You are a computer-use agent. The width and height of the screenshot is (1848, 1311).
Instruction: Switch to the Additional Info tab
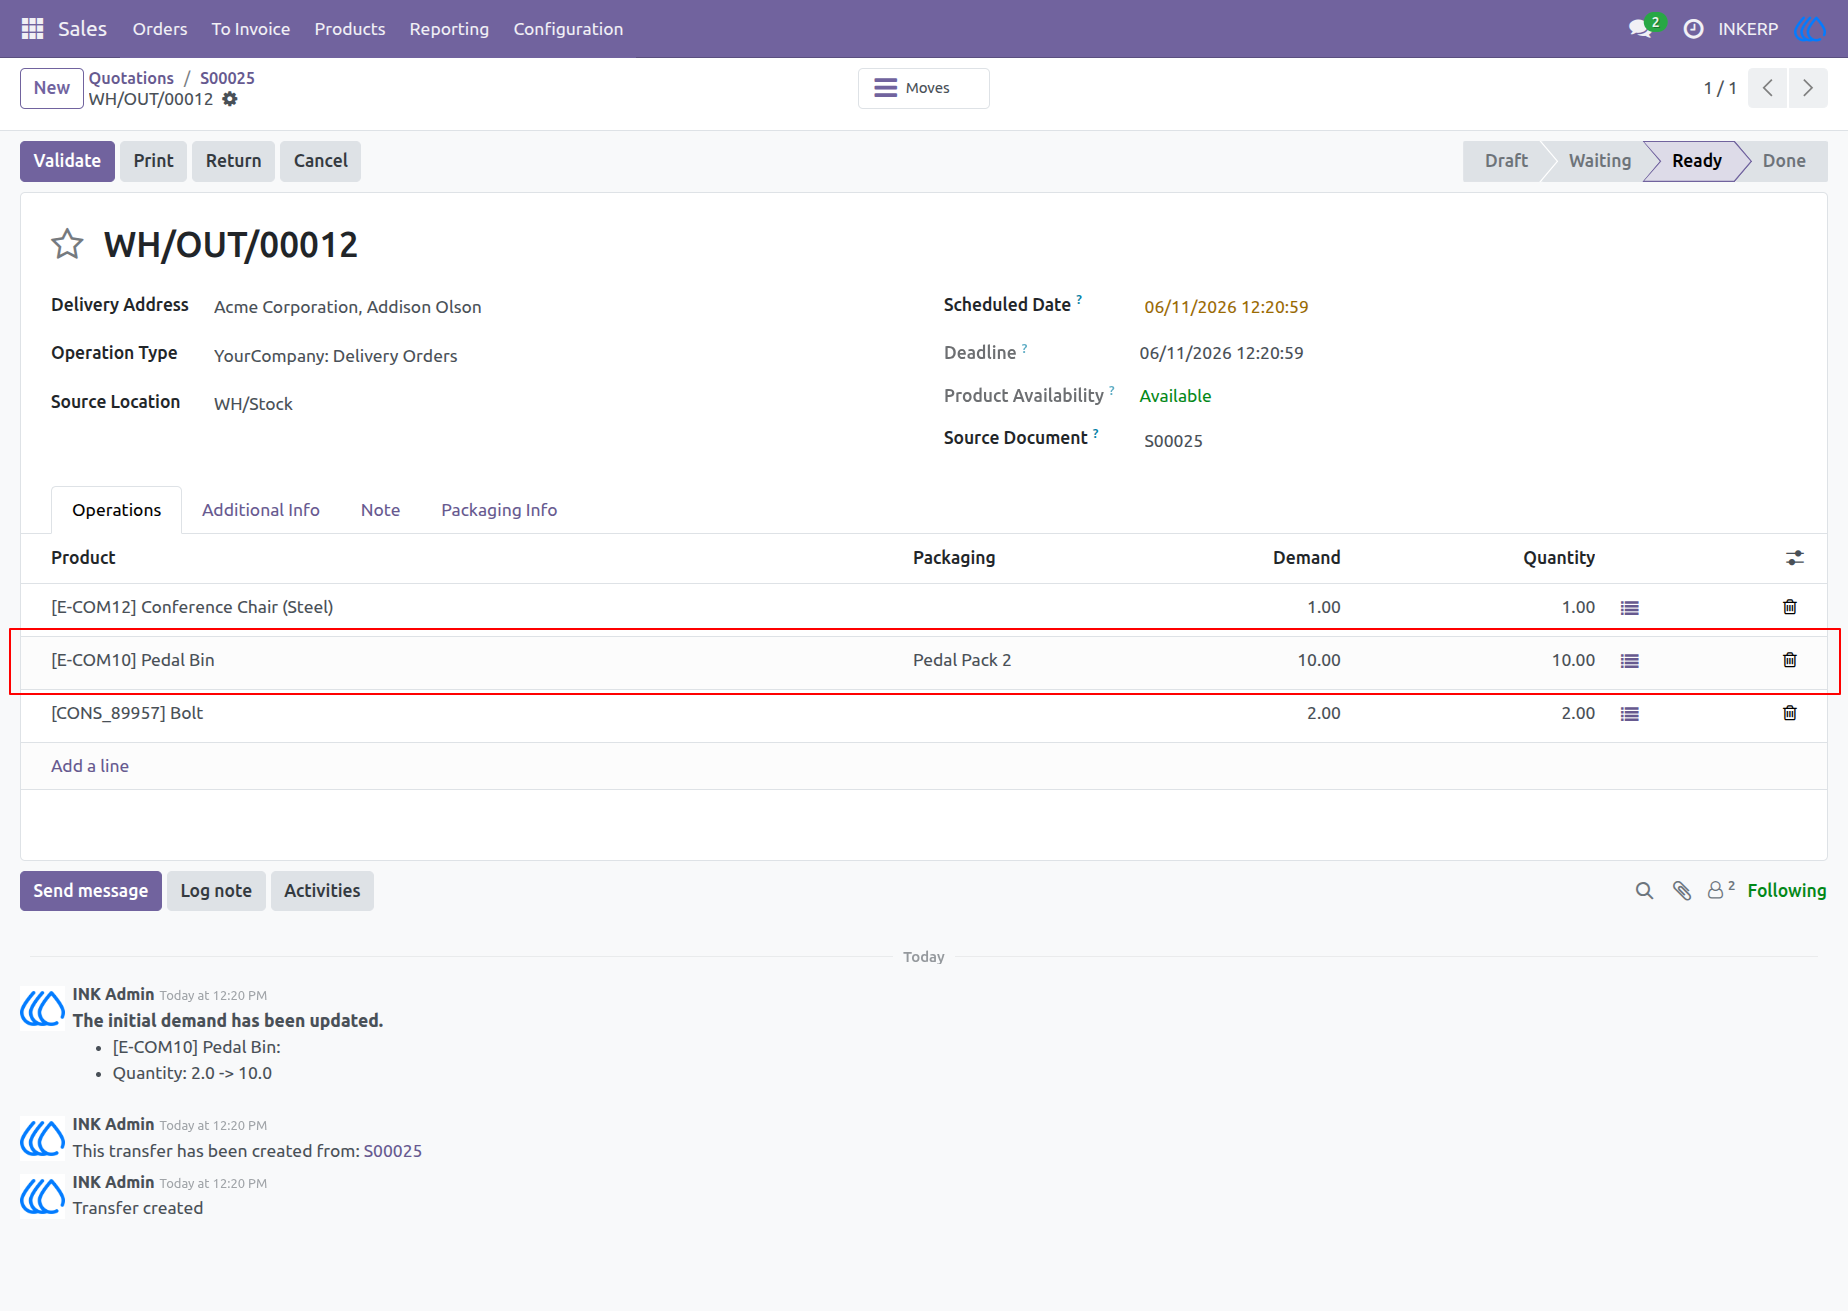[x=261, y=510]
